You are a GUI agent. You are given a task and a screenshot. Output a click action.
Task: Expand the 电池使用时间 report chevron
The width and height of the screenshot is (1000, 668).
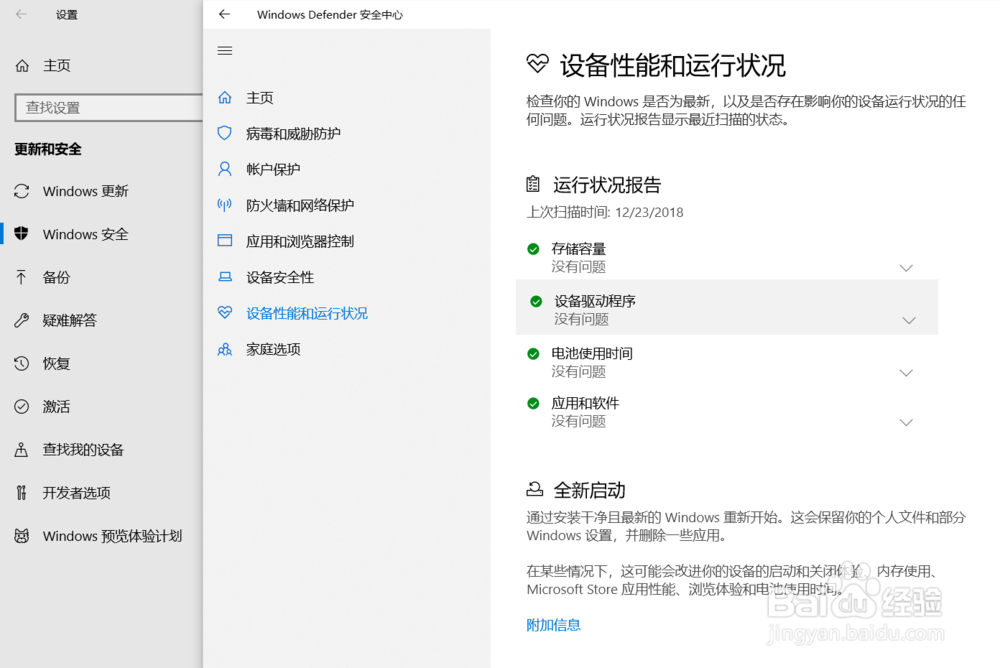(x=906, y=373)
